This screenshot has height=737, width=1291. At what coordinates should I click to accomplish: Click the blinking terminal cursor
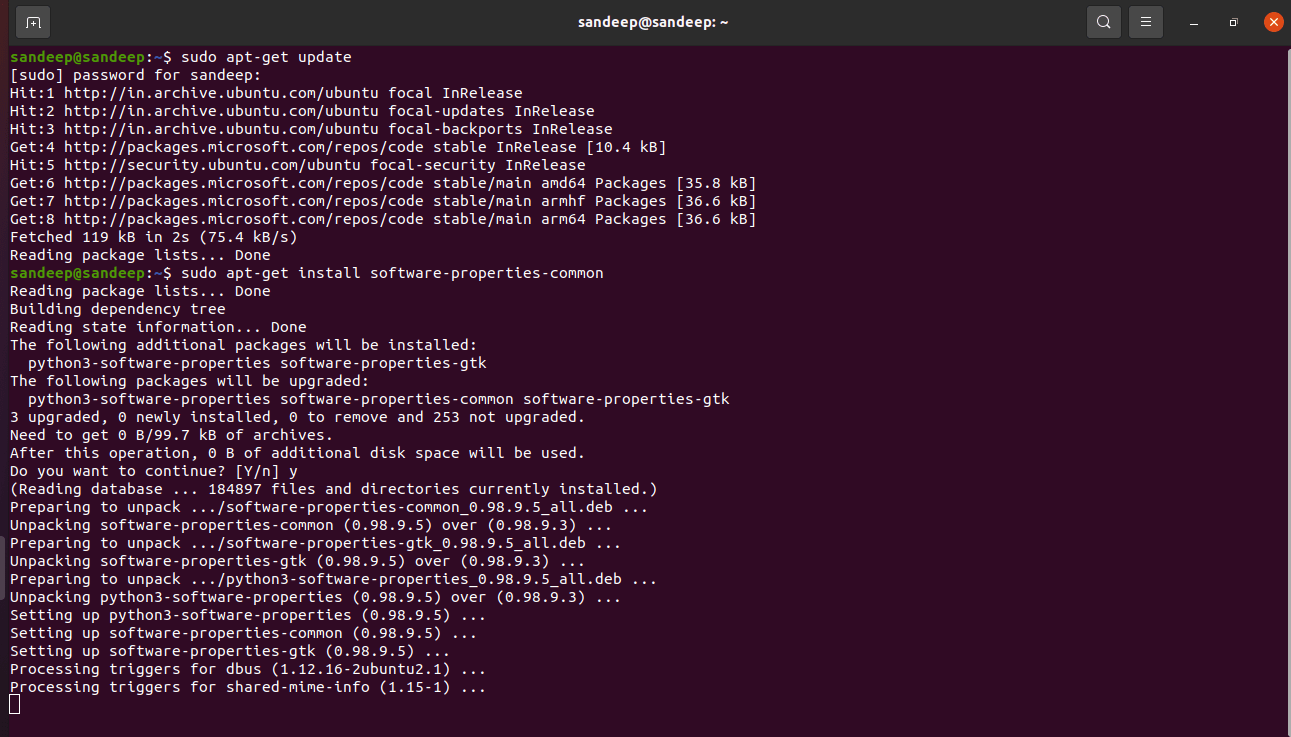(14, 703)
